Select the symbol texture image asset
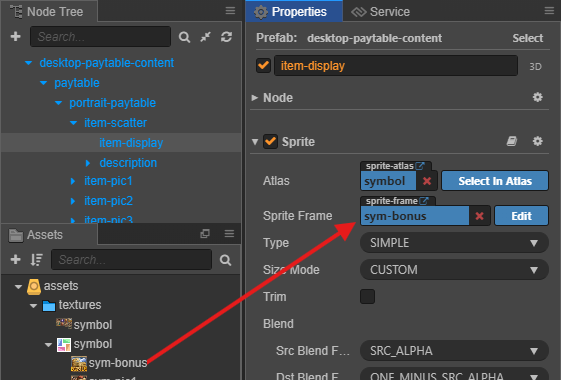561x380 pixels. [x=84, y=324]
